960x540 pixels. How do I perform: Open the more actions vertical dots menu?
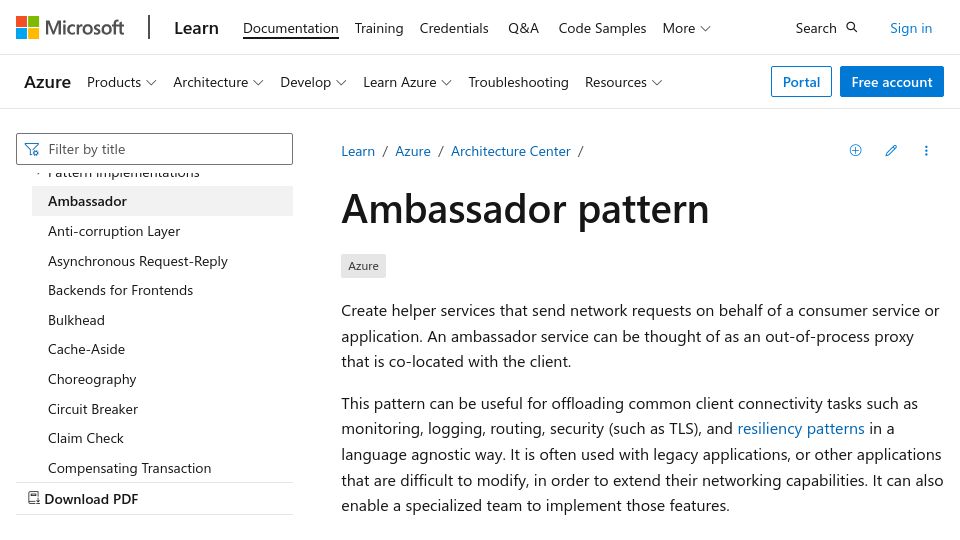[x=926, y=151]
